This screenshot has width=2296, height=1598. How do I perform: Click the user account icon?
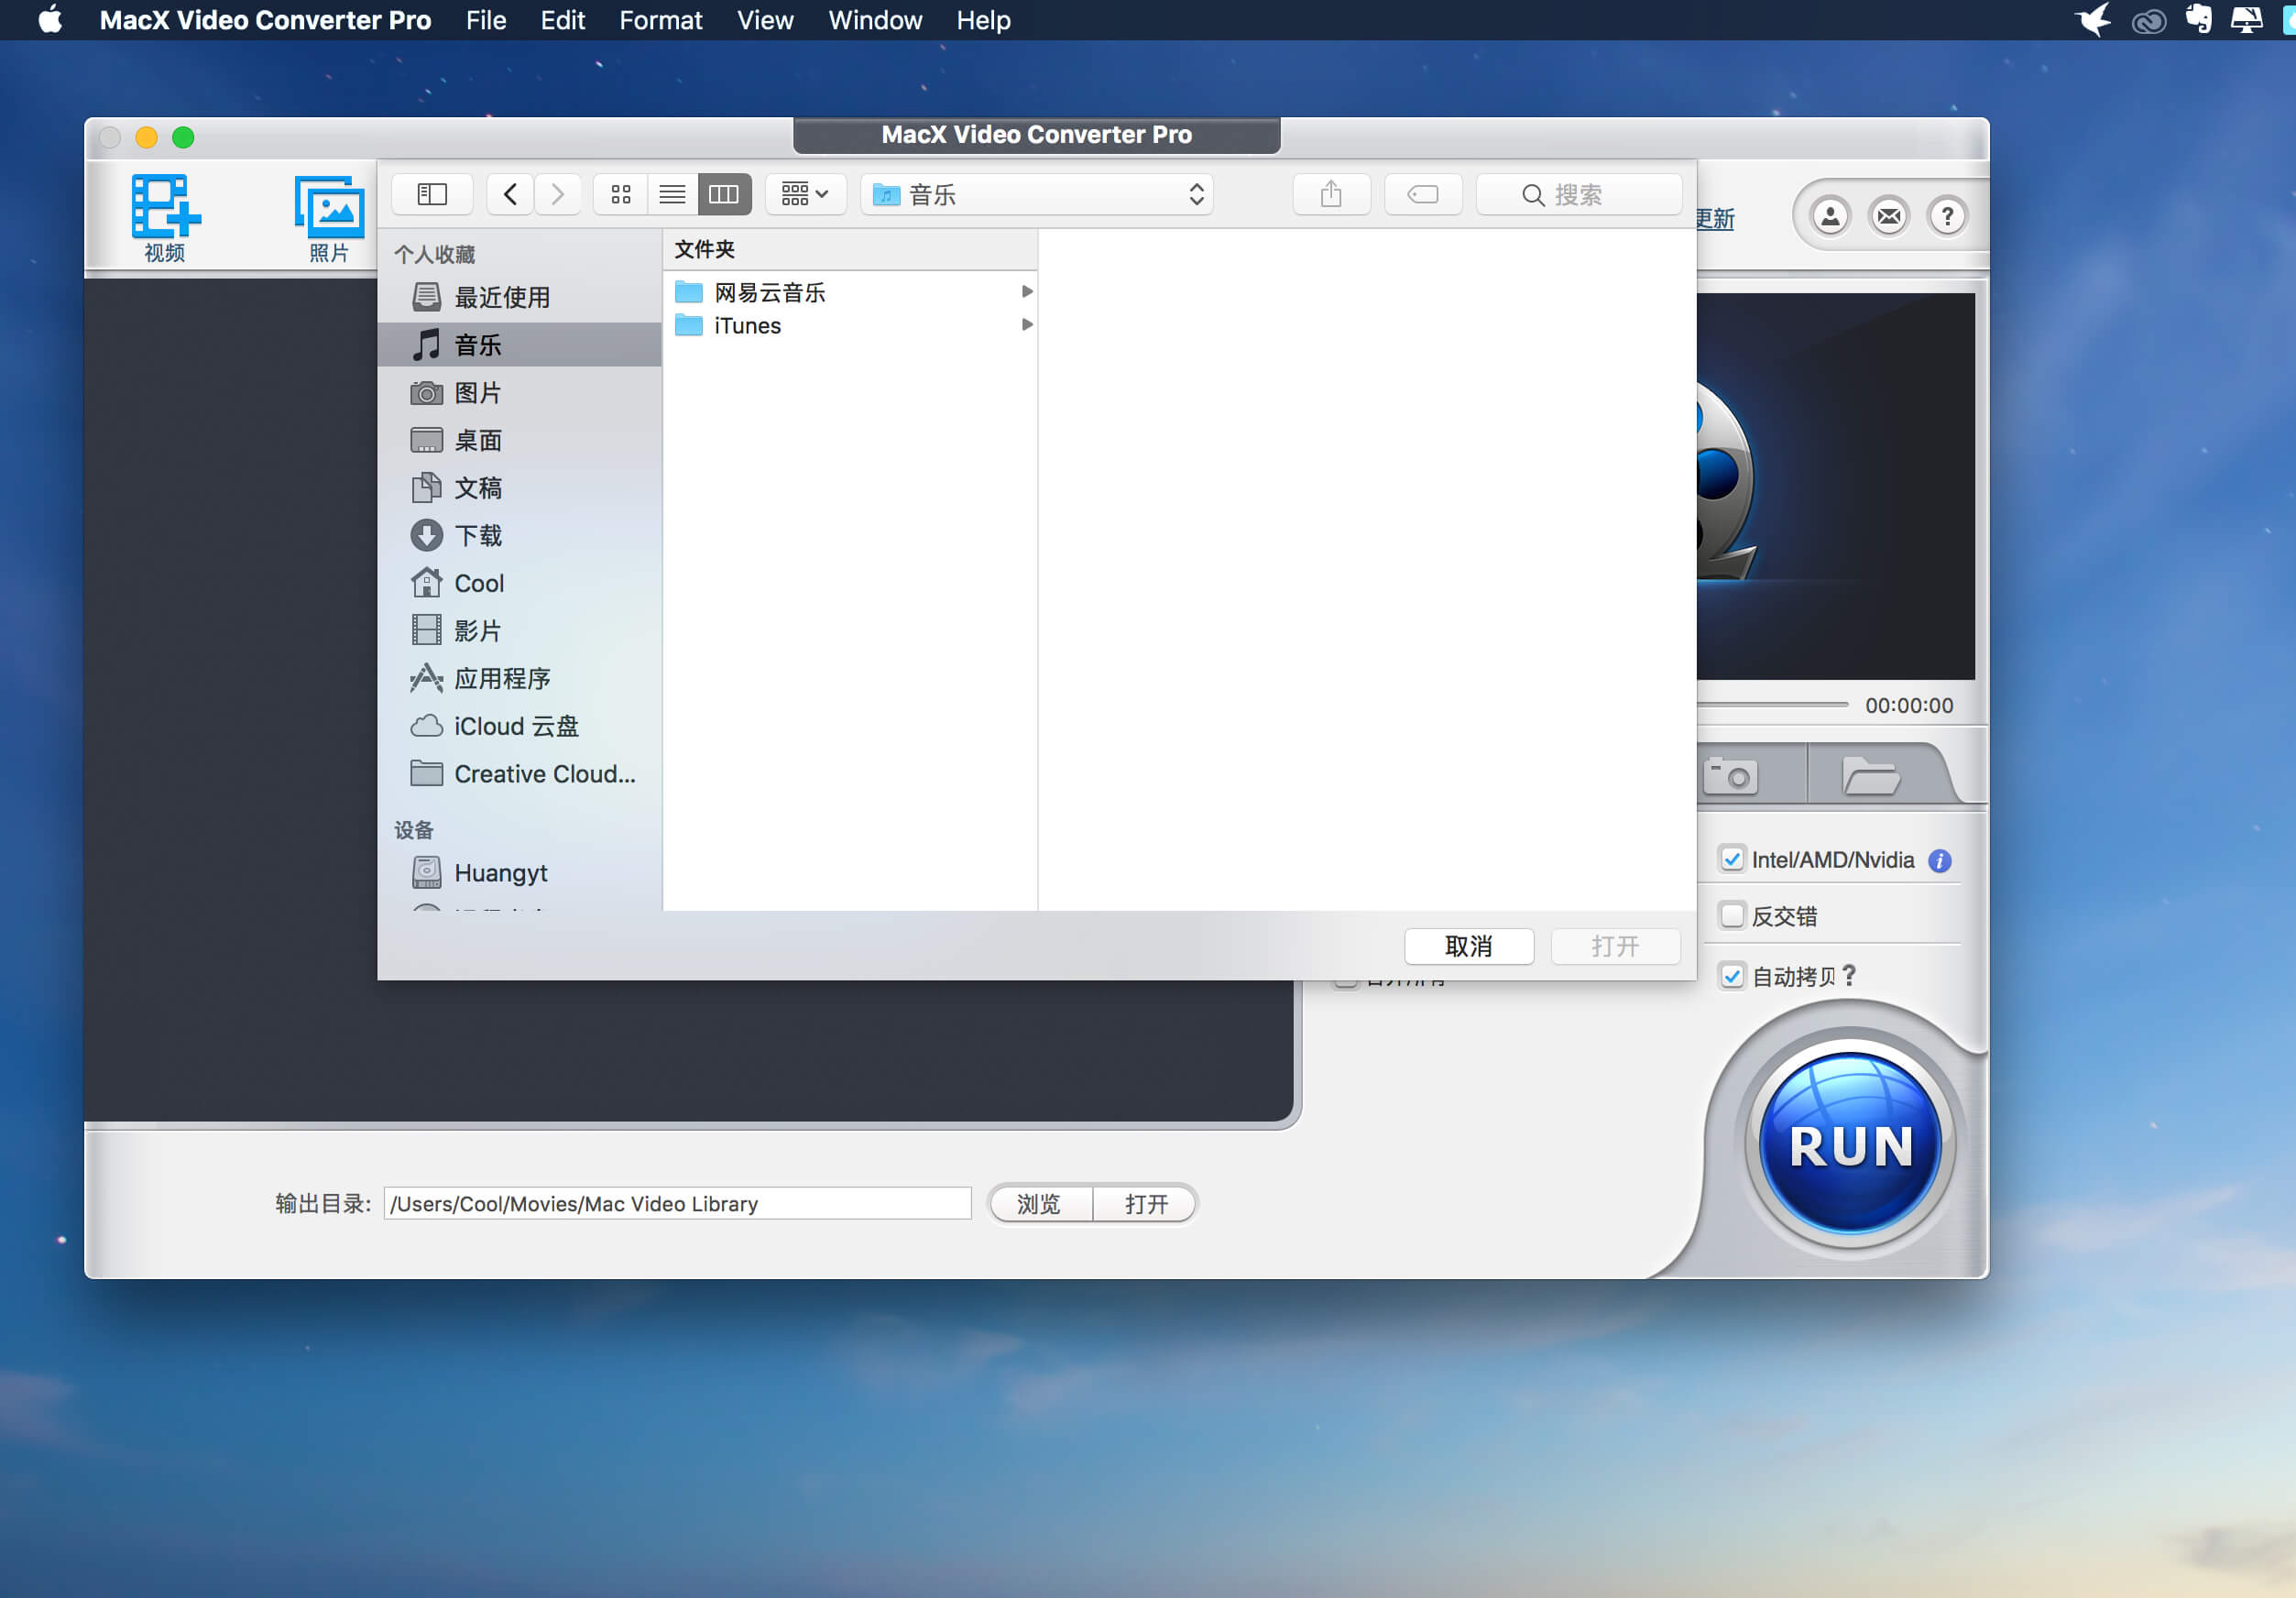point(1830,216)
